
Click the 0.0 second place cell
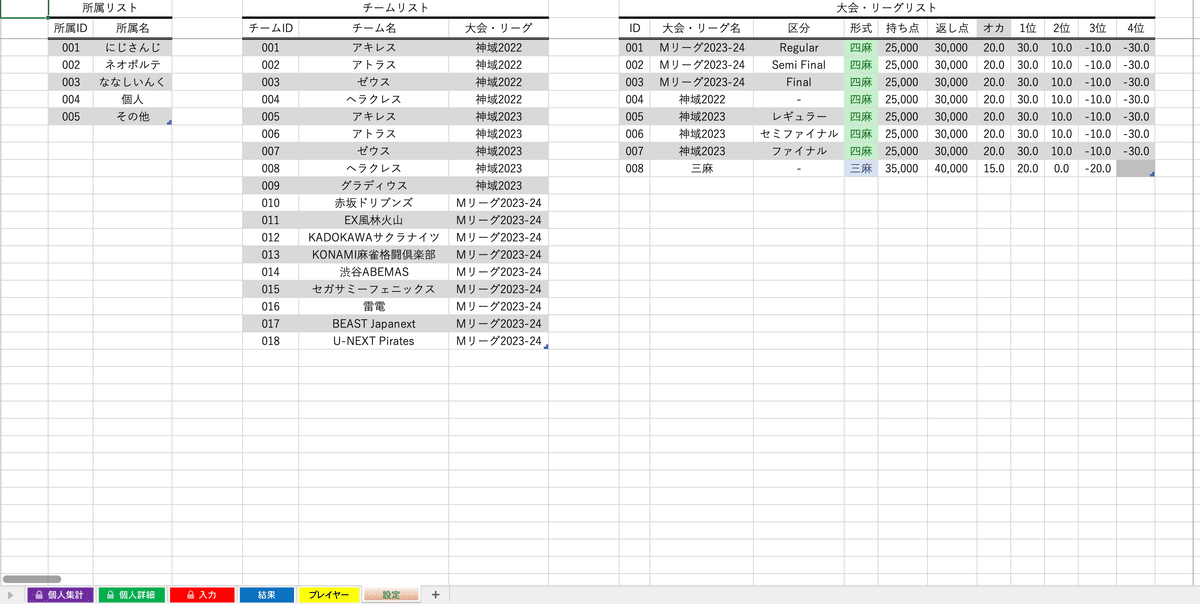click(1062, 168)
